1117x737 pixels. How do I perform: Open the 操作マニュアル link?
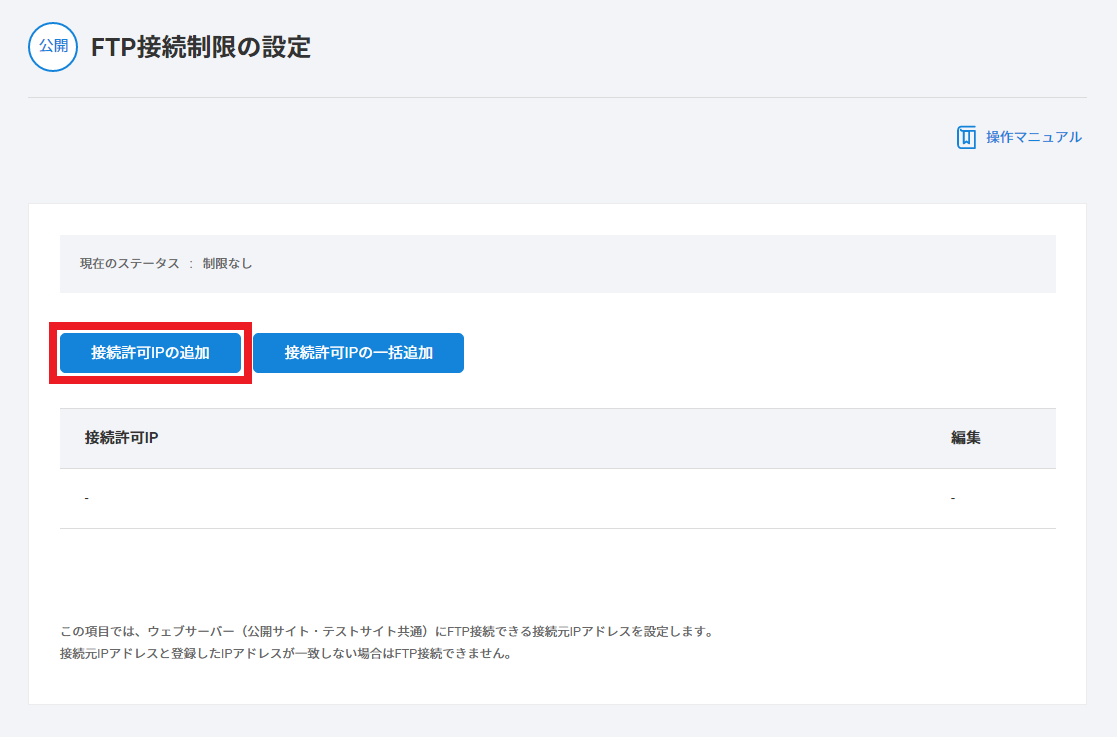click(x=1033, y=137)
